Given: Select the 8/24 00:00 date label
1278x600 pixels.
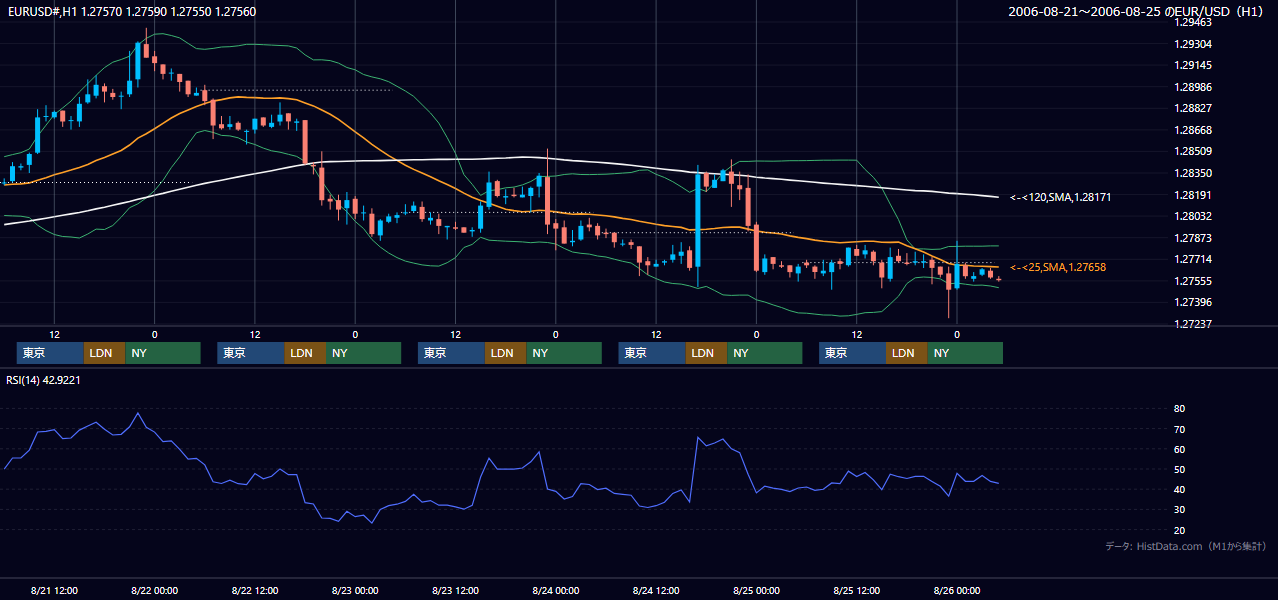Looking at the screenshot, I should tap(556, 590).
